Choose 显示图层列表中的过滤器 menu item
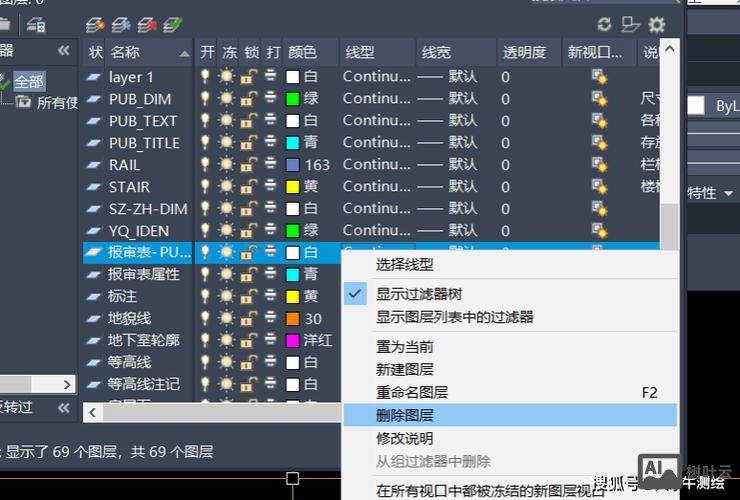 pyautogui.click(x=454, y=316)
